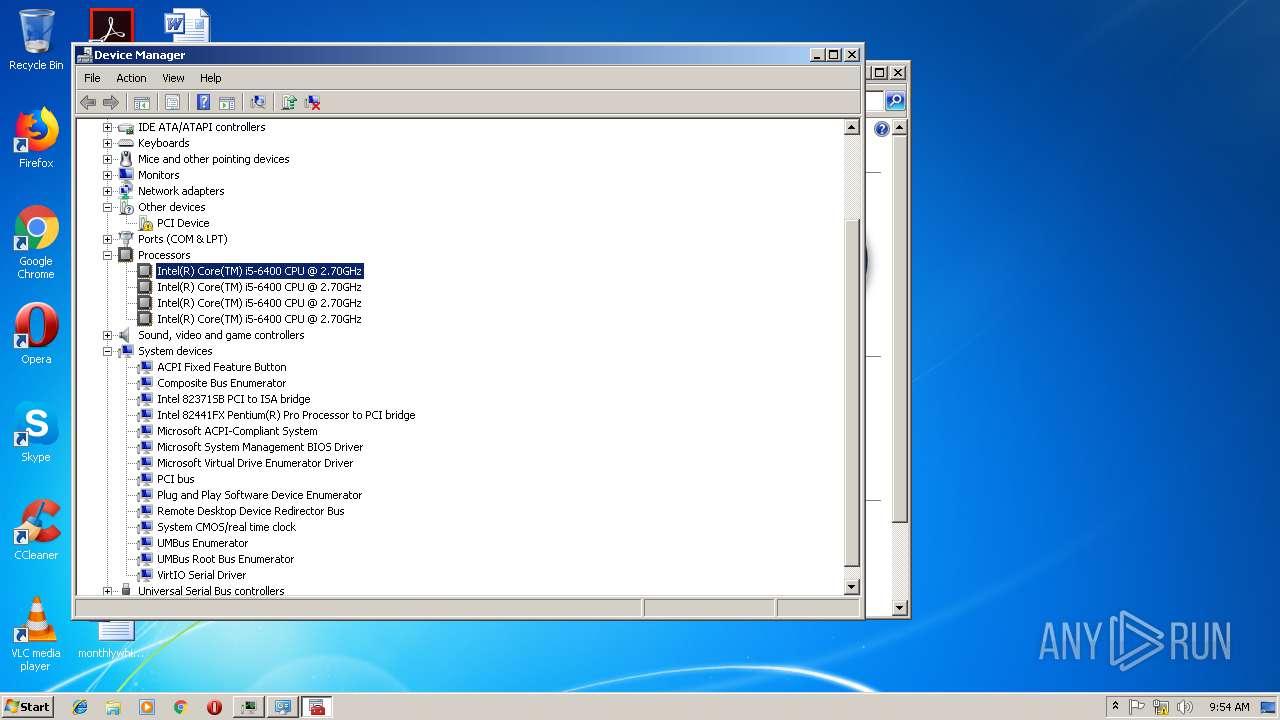Viewport: 1280px width, 720px height.
Task: Click the Opera icon in the taskbar
Action: point(214,707)
